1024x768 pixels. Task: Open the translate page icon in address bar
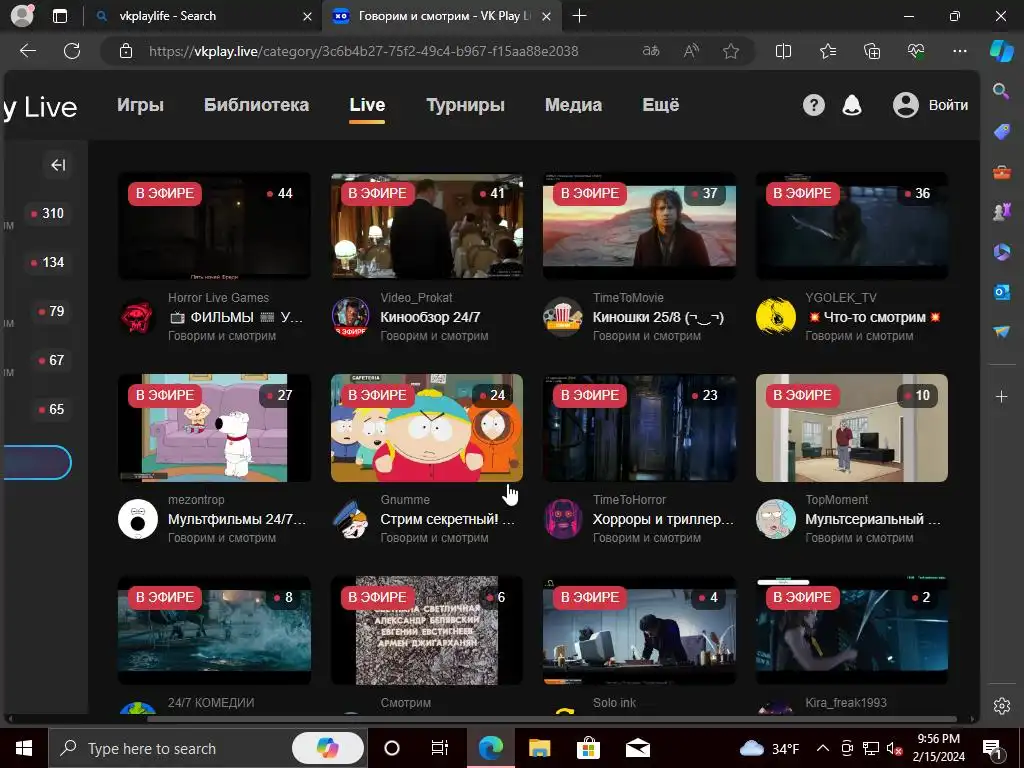(651, 51)
